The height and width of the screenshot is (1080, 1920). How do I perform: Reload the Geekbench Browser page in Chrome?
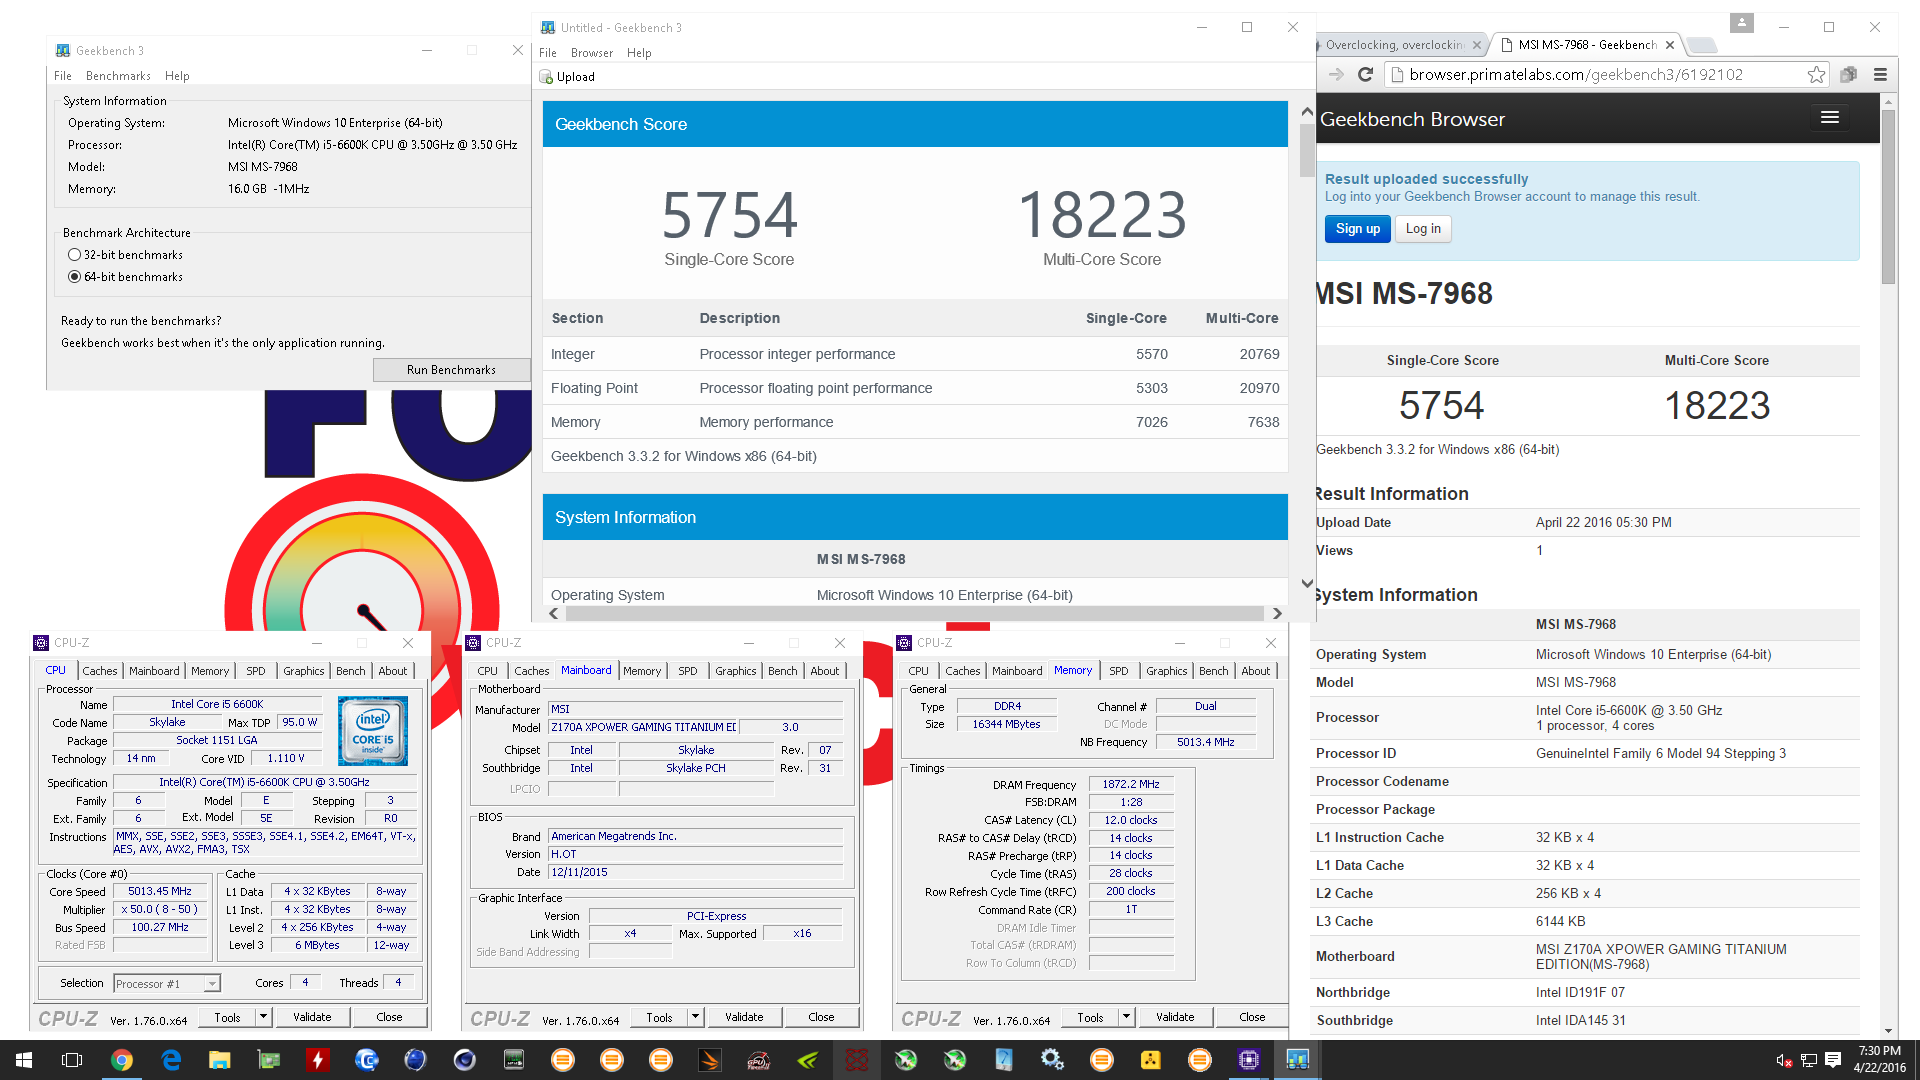point(1366,75)
